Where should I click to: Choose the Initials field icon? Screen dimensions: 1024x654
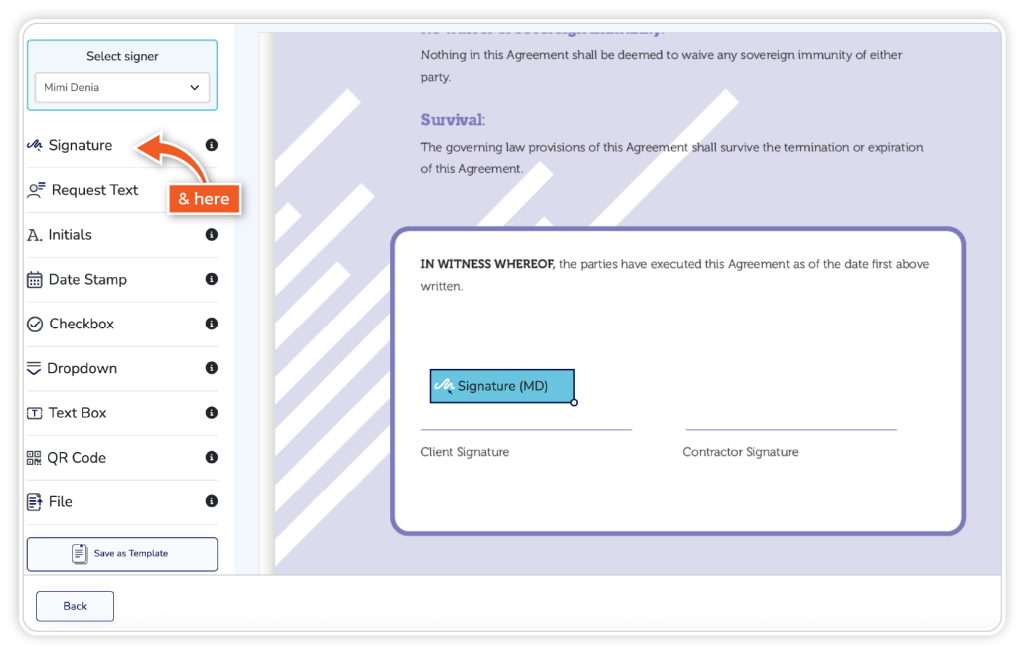[x=34, y=235]
